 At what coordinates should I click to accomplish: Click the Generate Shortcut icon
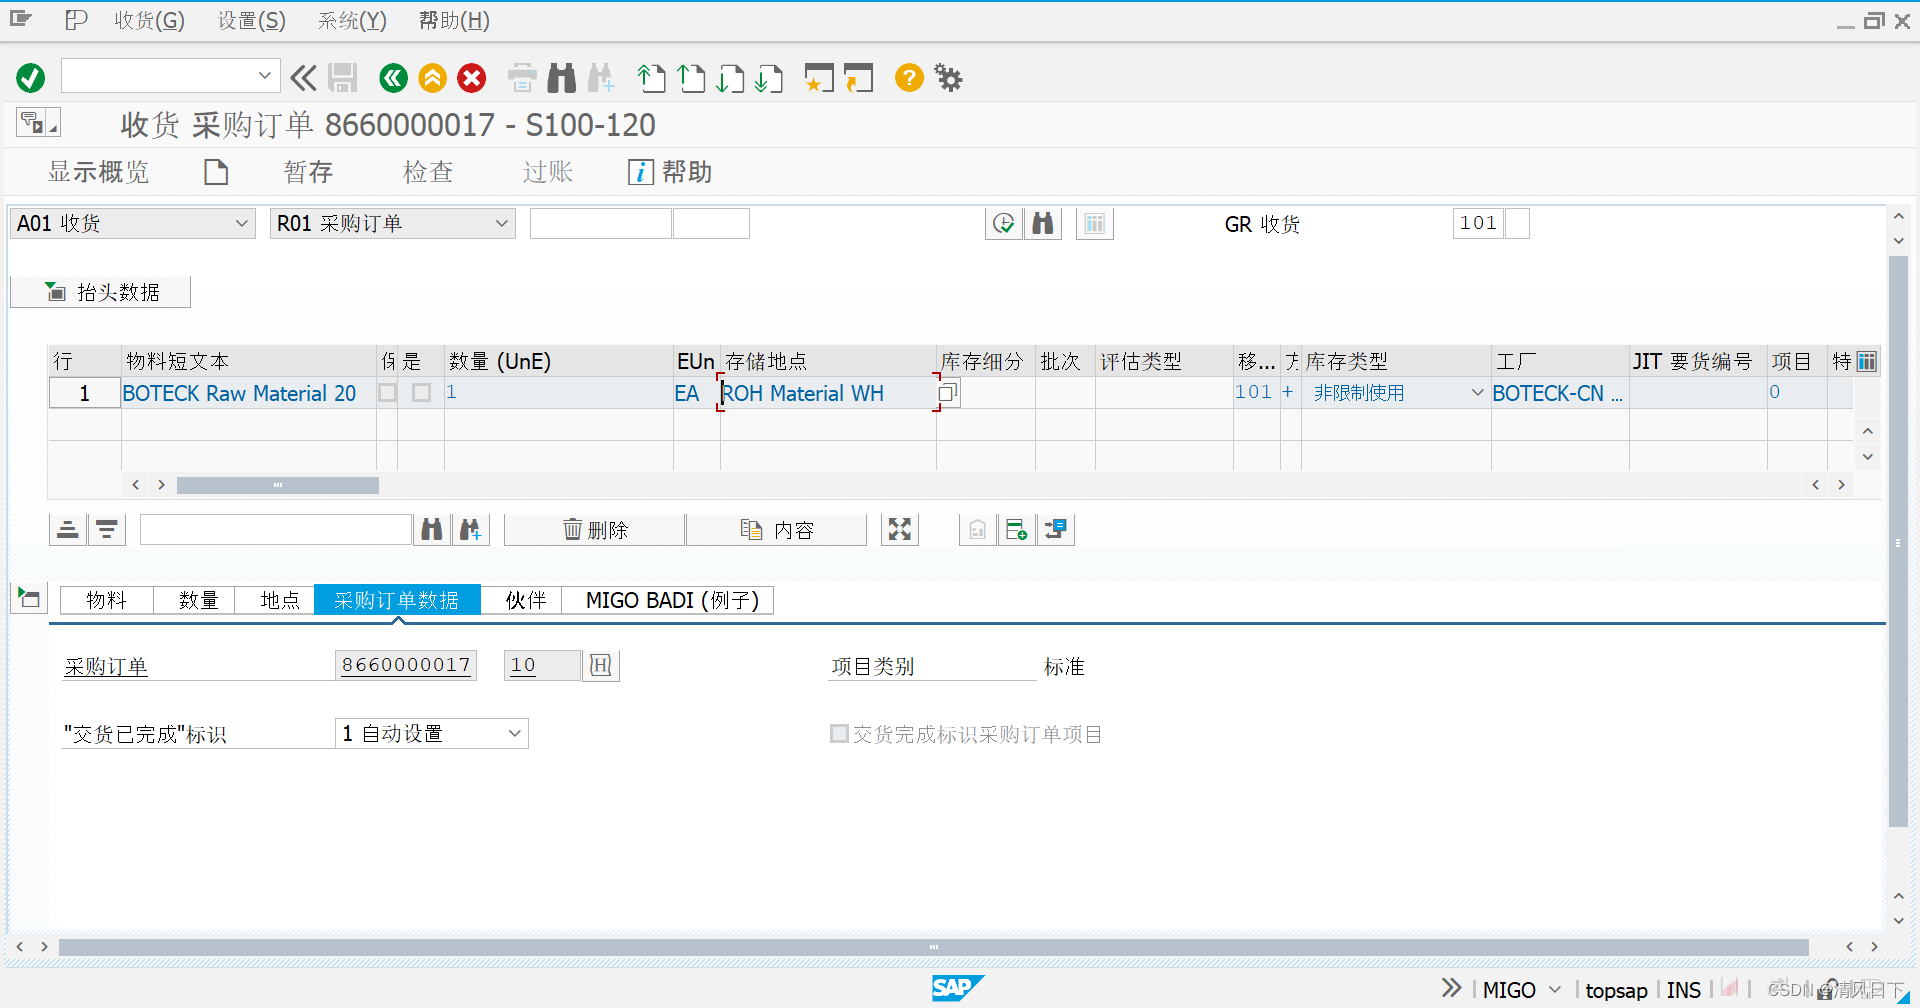(858, 78)
